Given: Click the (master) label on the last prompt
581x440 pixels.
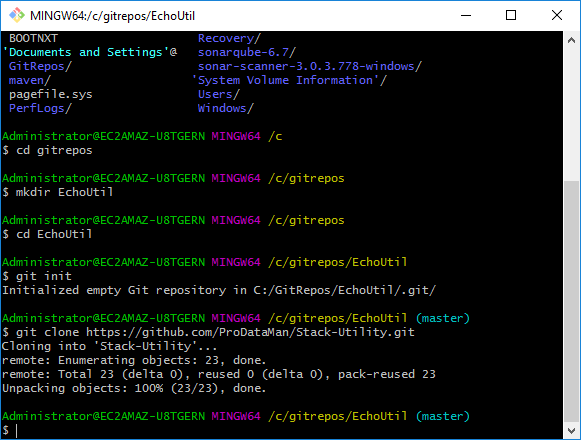Looking at the screenshot, I should click(443, 416).
